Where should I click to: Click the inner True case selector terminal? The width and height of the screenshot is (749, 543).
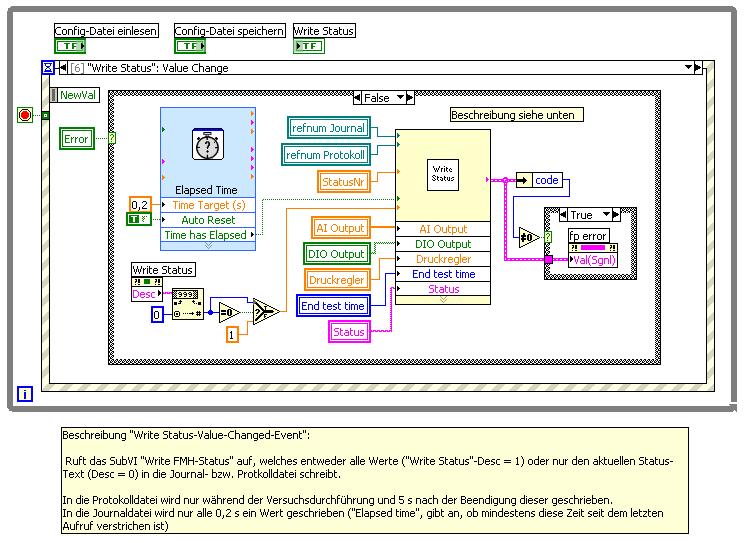(548, 237)
